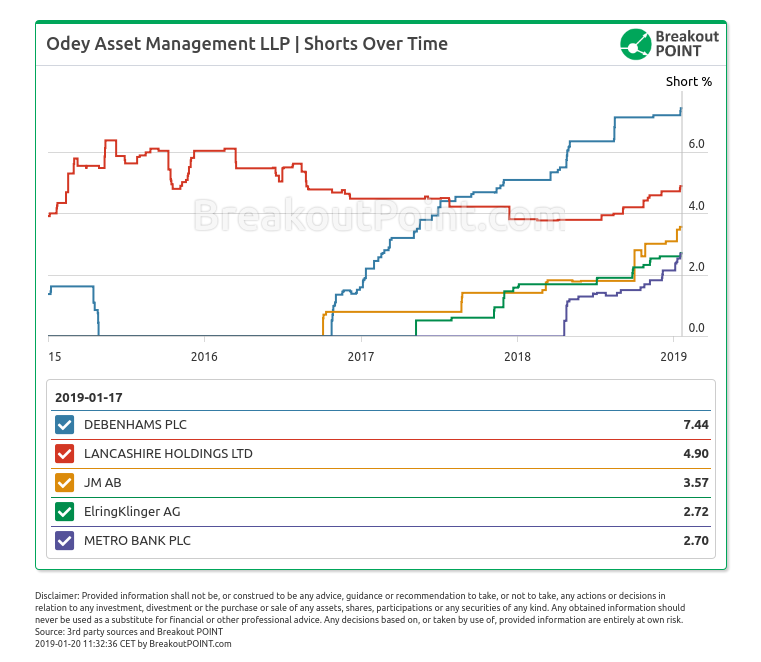Select the DEBENHAMS PLC legend label

135,425
